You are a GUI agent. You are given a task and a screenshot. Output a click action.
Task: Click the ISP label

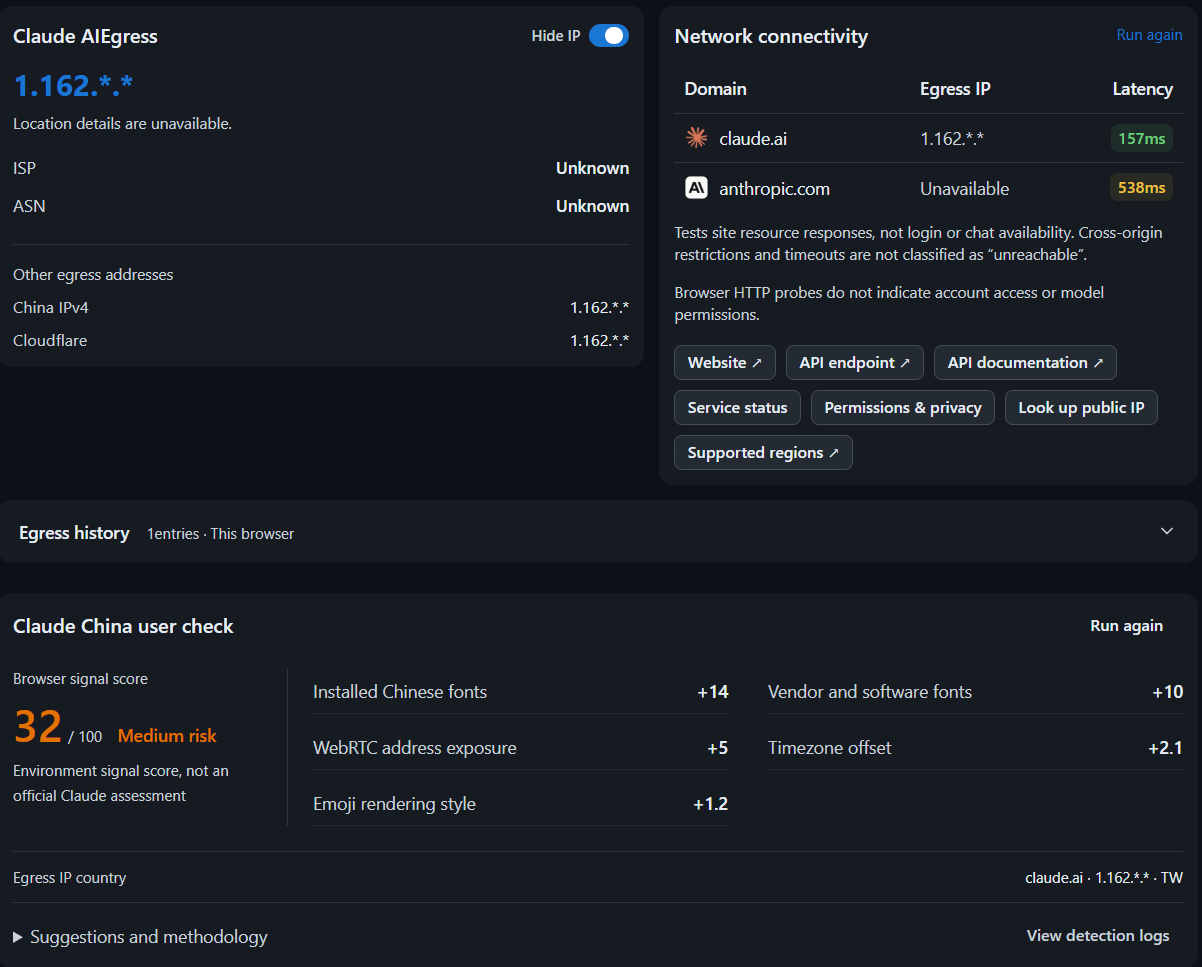point(25,168)
